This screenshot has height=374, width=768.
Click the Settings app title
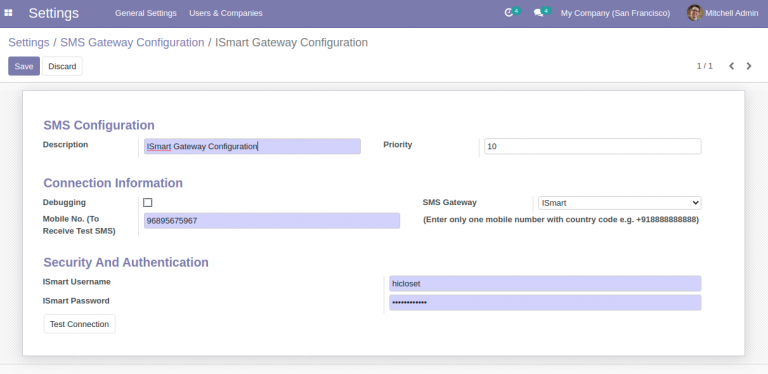point(53,13)
